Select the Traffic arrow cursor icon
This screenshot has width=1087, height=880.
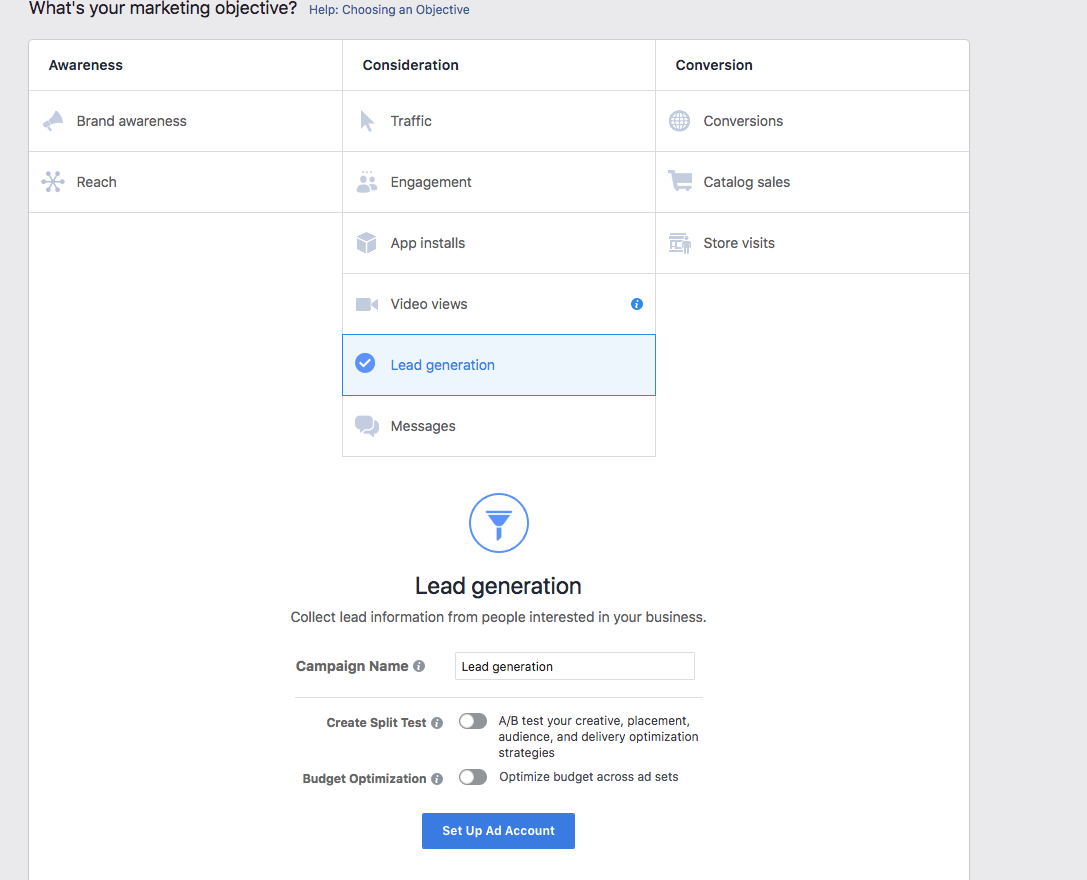coord(366,120)
